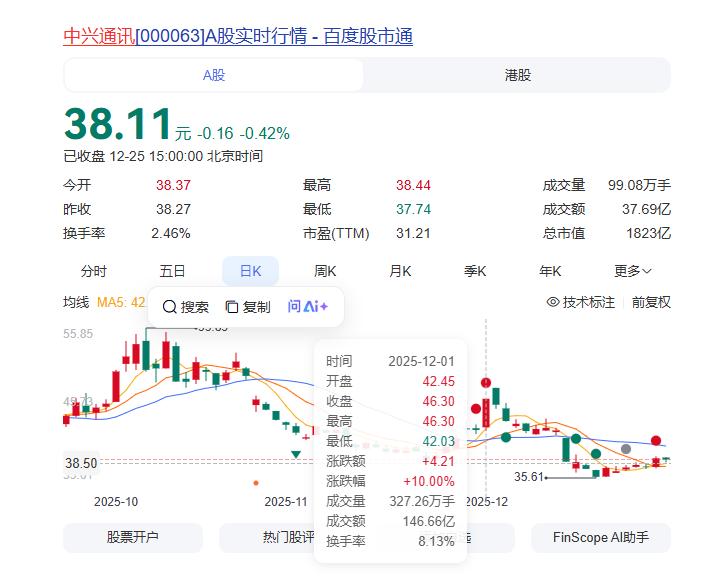Click the search icon in popup toolbar
Screen dimensions: 710x576
tap(170, 307)
